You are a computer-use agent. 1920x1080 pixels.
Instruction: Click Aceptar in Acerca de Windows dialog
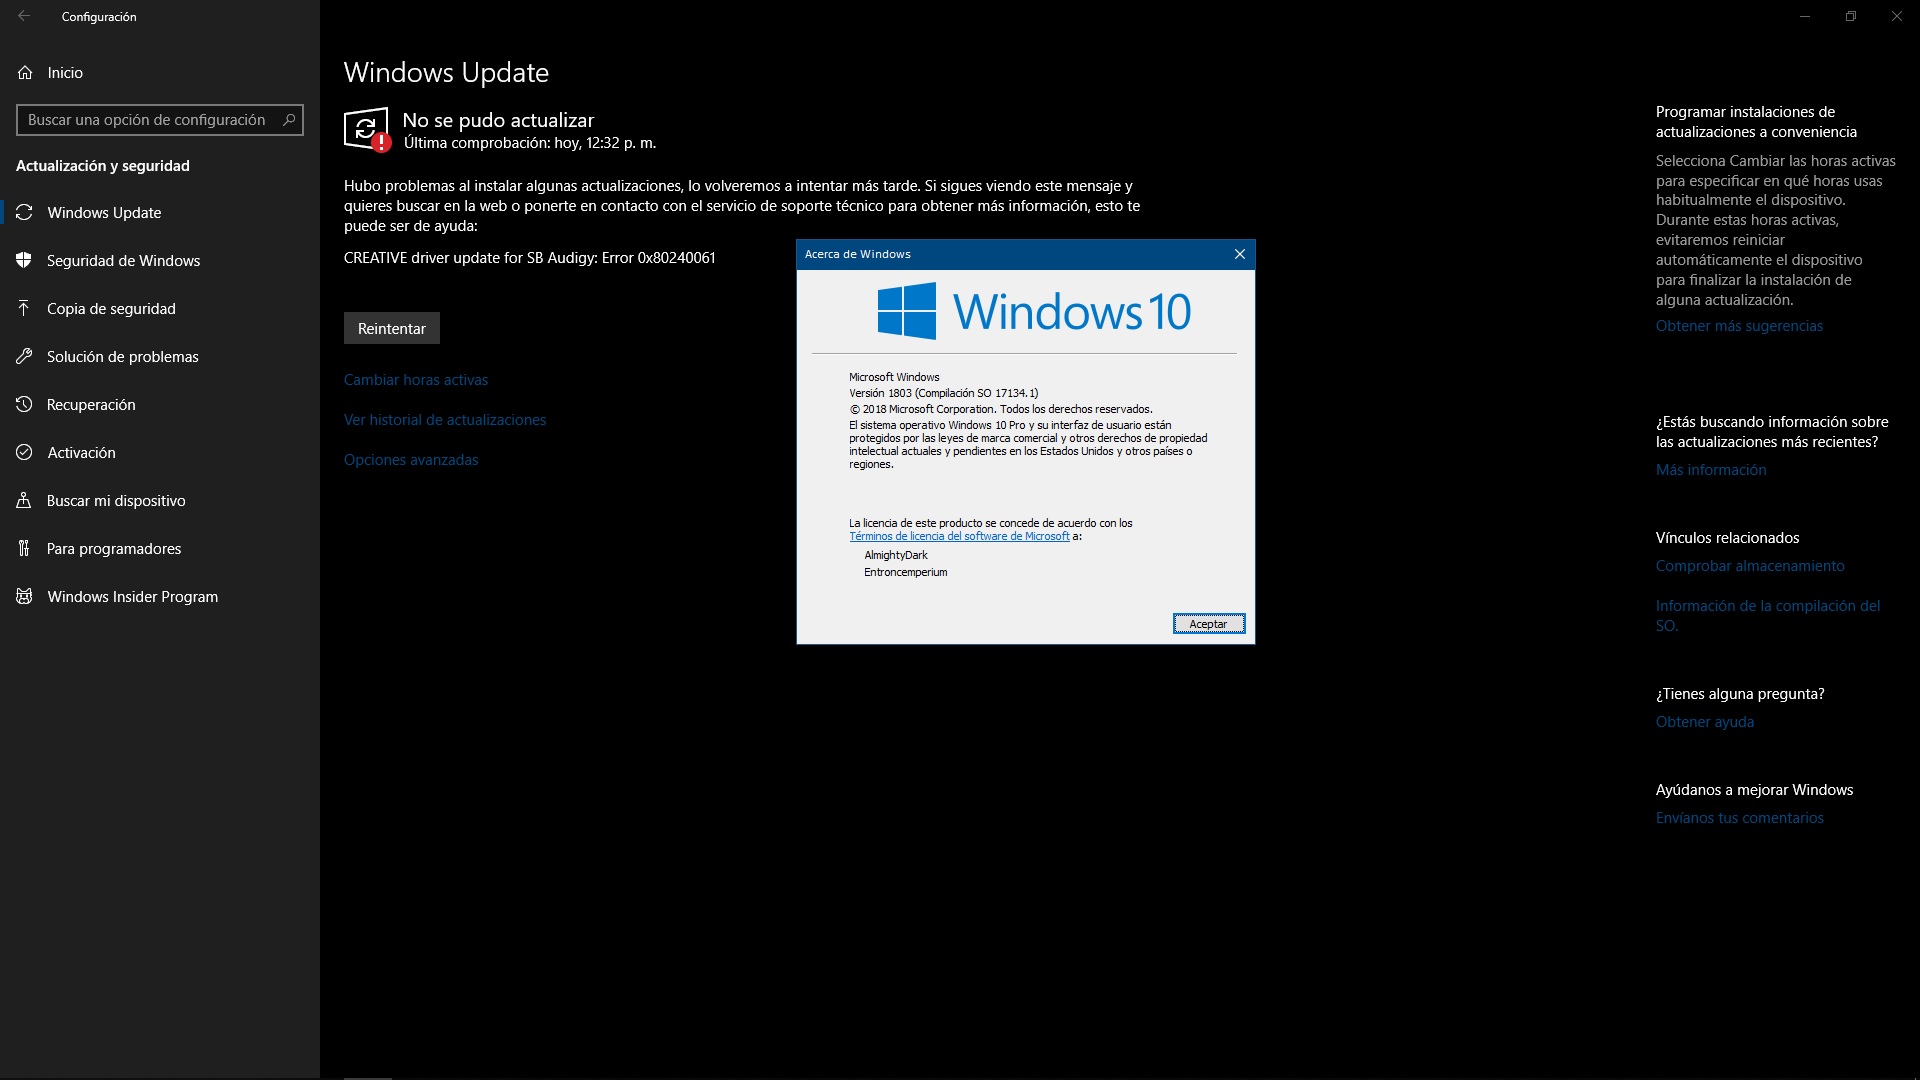click(1208, 624)
